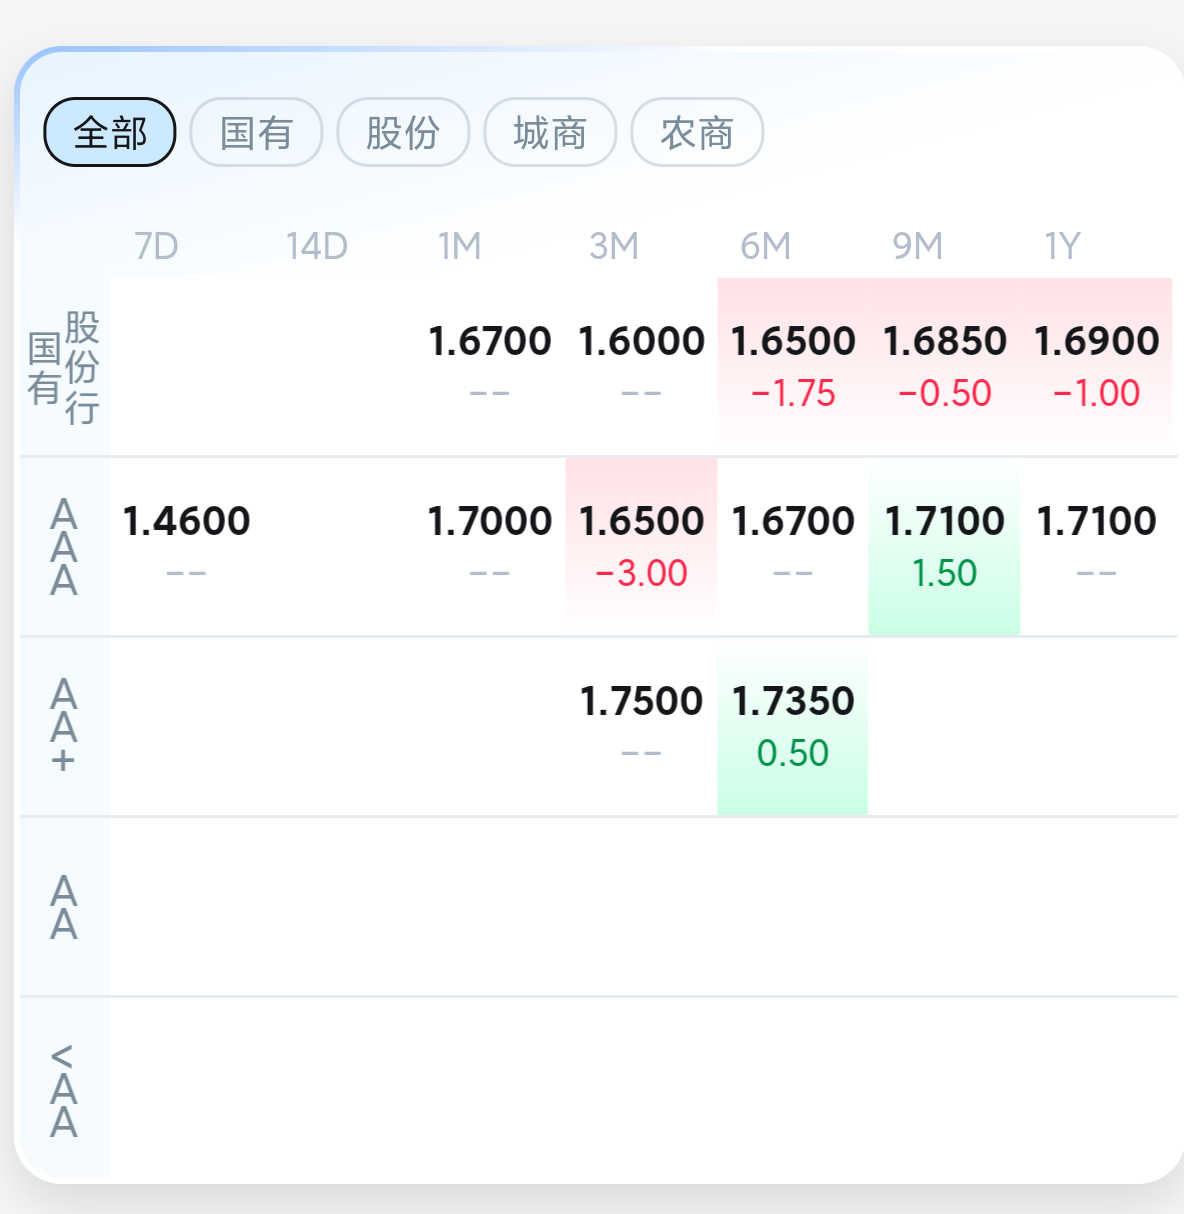Click the <AA row label
Screen dimensions: 1184x1214
click(64, 1090)
